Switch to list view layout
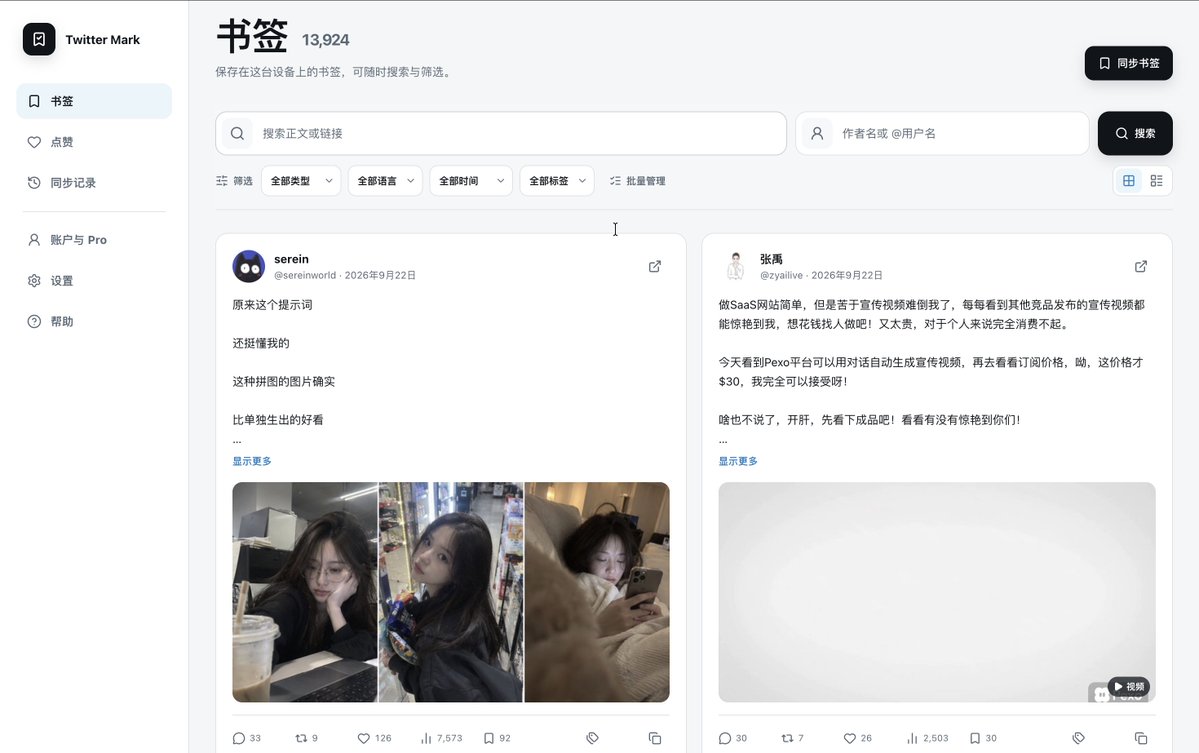The width and height of the screenshot is (1199, 753). pyautogui.click(x=1156, y=180)
